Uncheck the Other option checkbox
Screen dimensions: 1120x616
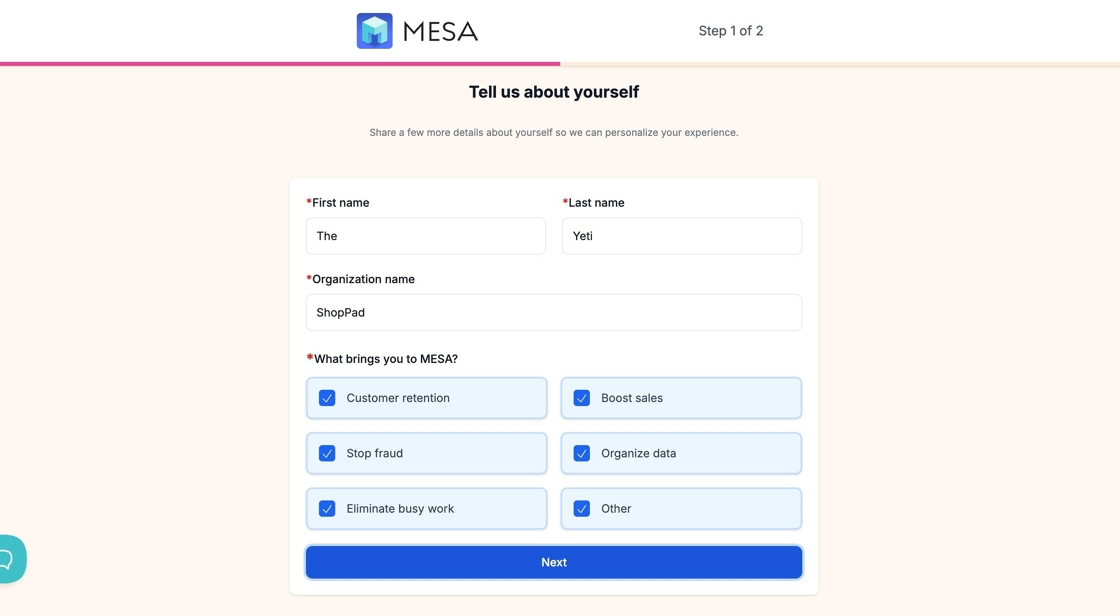point(582,509)
